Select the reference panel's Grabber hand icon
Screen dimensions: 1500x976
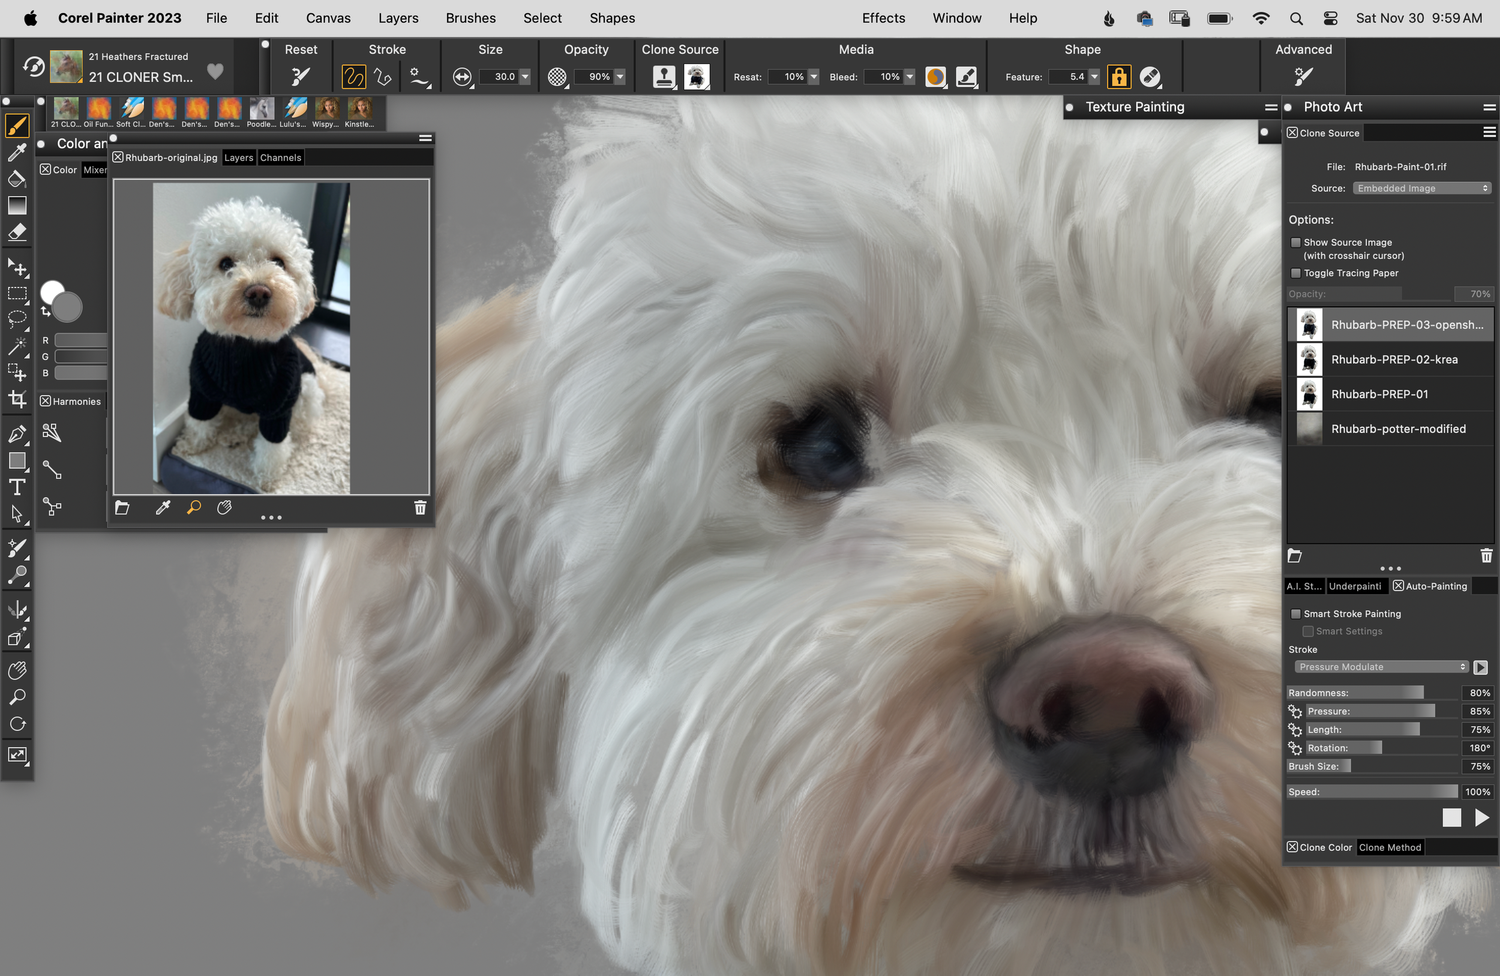click(225, 508)
